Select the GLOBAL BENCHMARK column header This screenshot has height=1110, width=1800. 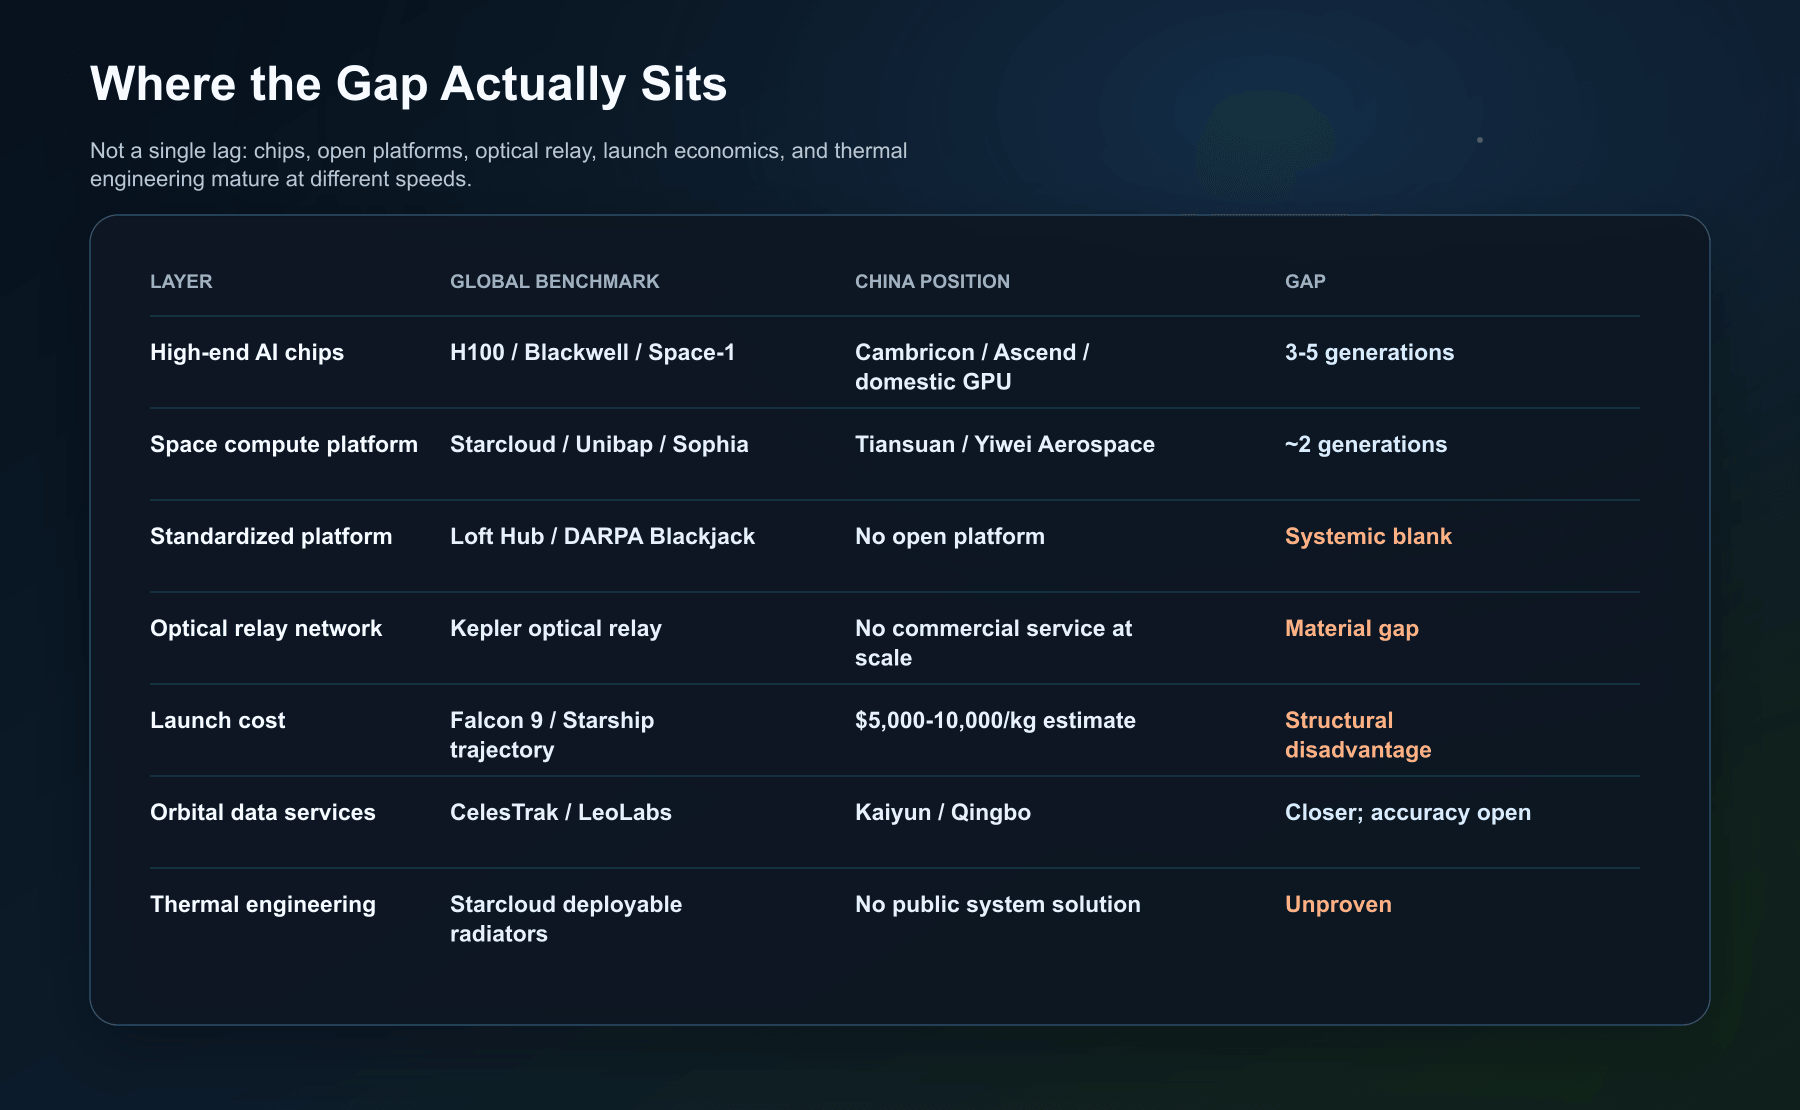pyautogui.click(x=554, y=281)
